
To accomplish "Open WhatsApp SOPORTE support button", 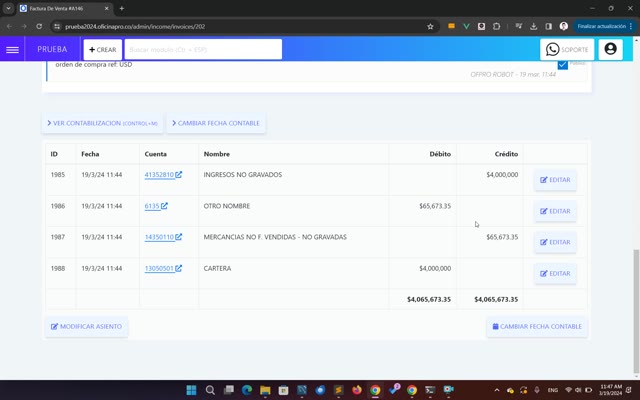I will pyautogui.click(x=567, y=49).
